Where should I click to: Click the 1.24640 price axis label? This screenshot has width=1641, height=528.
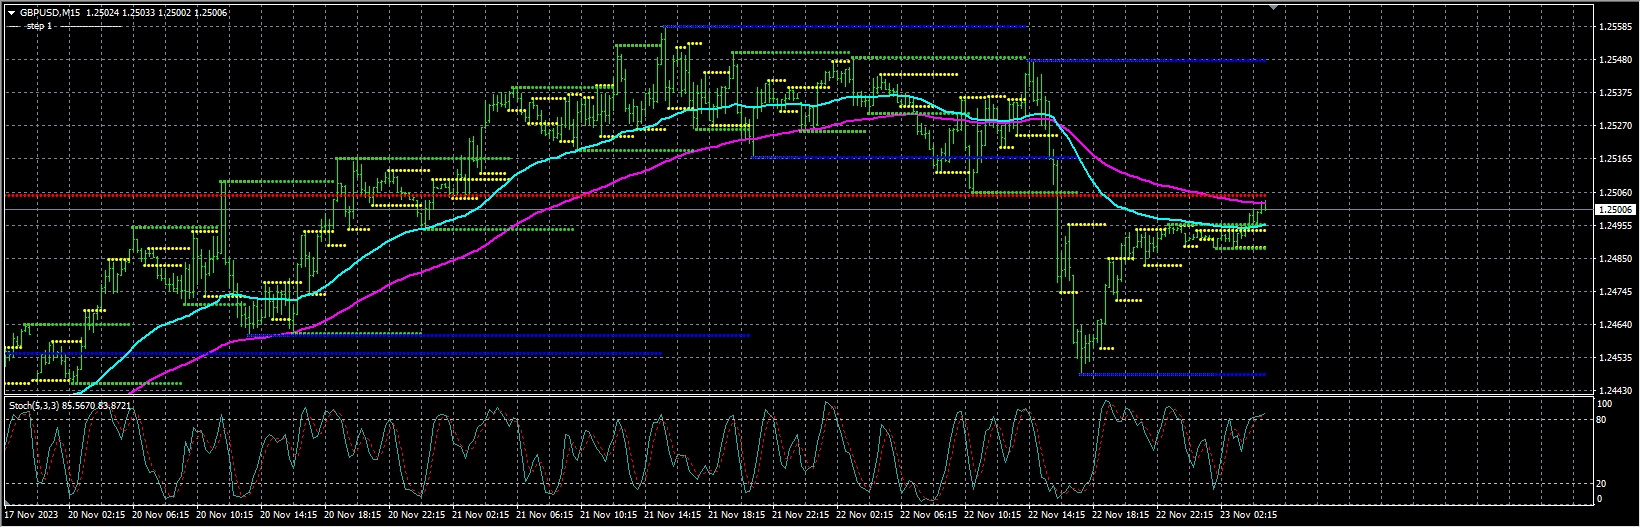point(1615,325)
